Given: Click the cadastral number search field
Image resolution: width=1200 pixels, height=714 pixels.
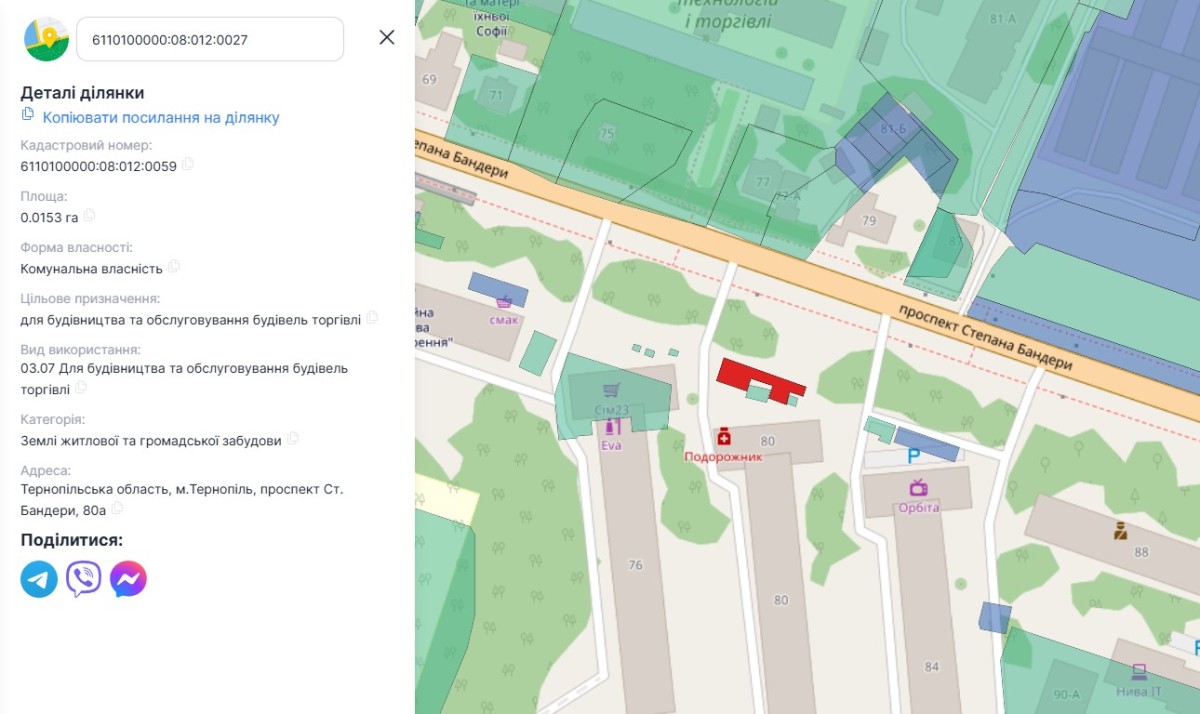Looking at the screenshot, I should tap(210, 39).
